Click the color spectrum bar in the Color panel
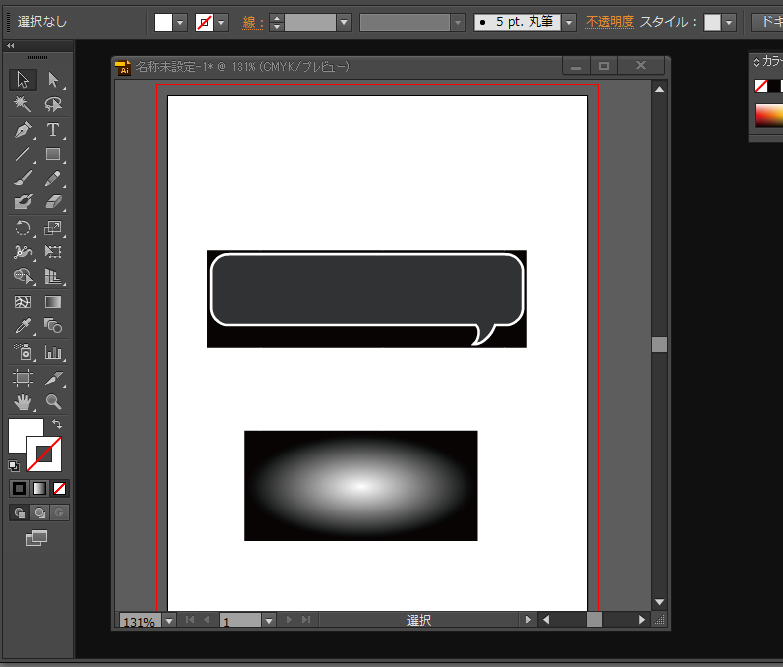The image size is (783, 667). pos(769,115)
